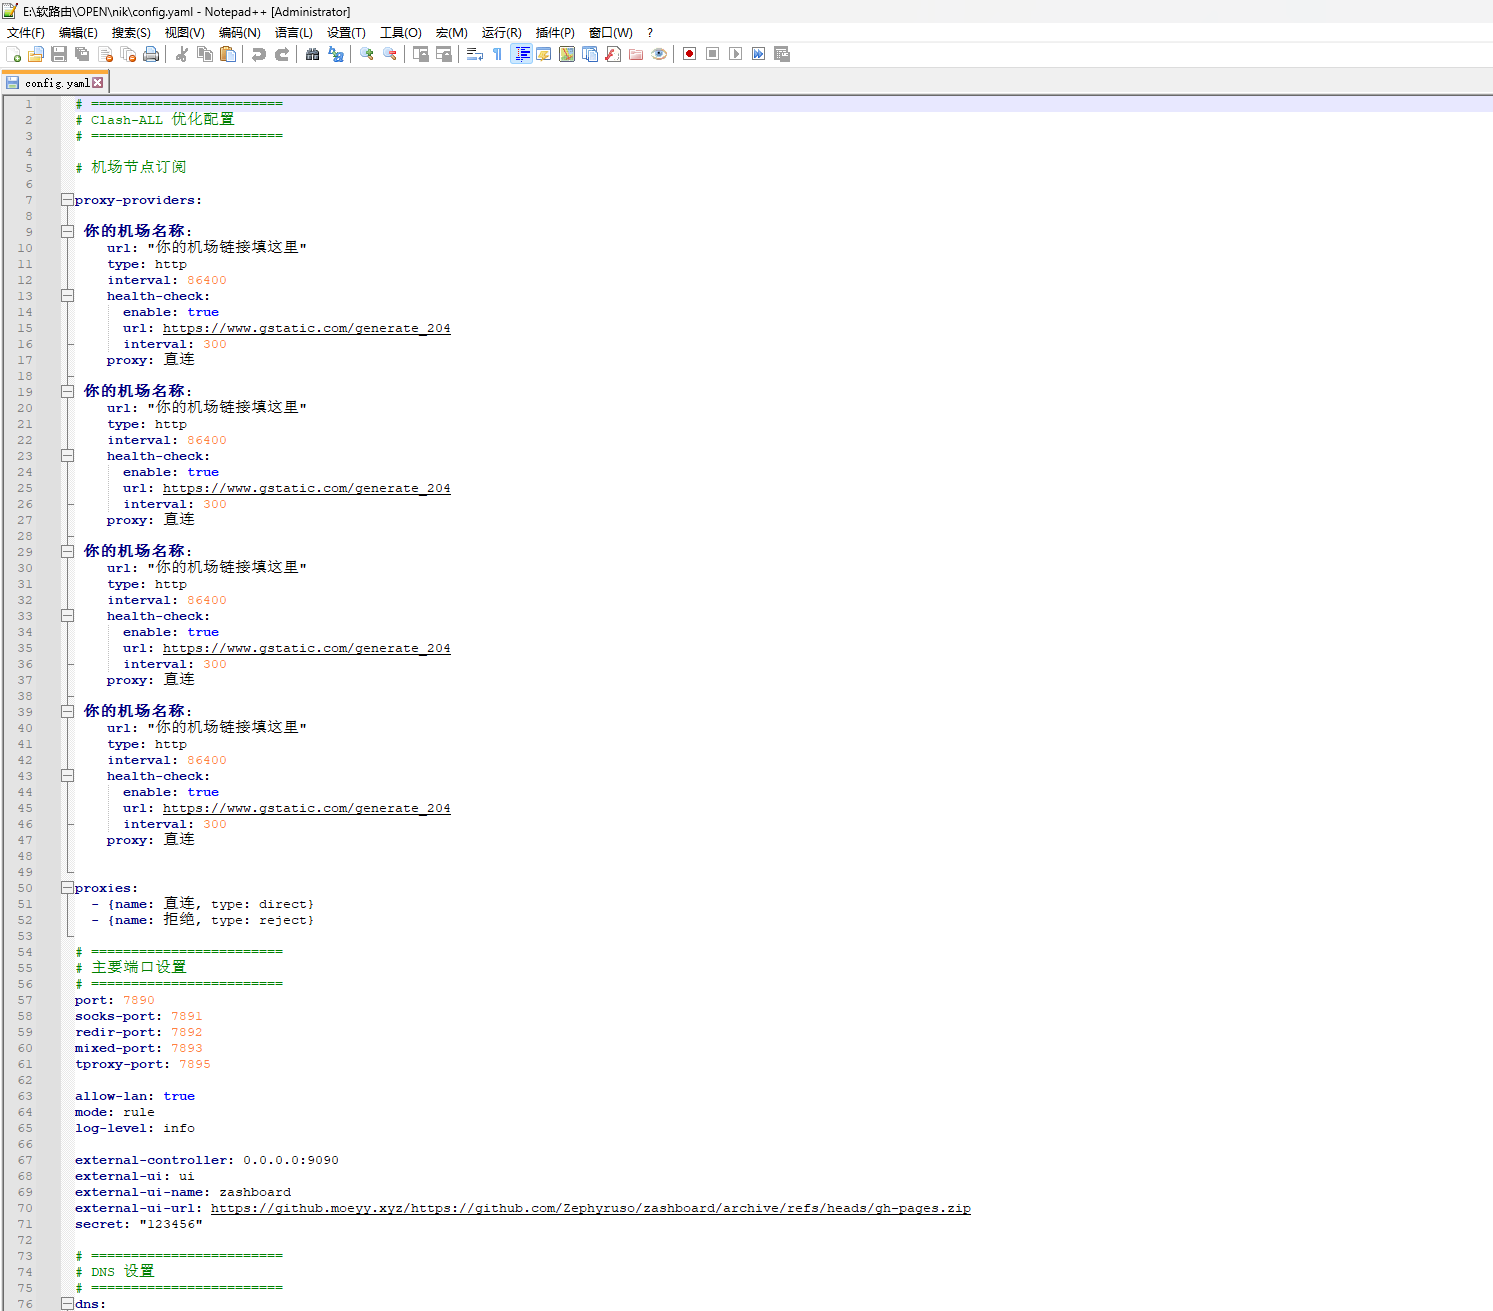
Task: Stop macro recording square icon
Action: [712, 54]
